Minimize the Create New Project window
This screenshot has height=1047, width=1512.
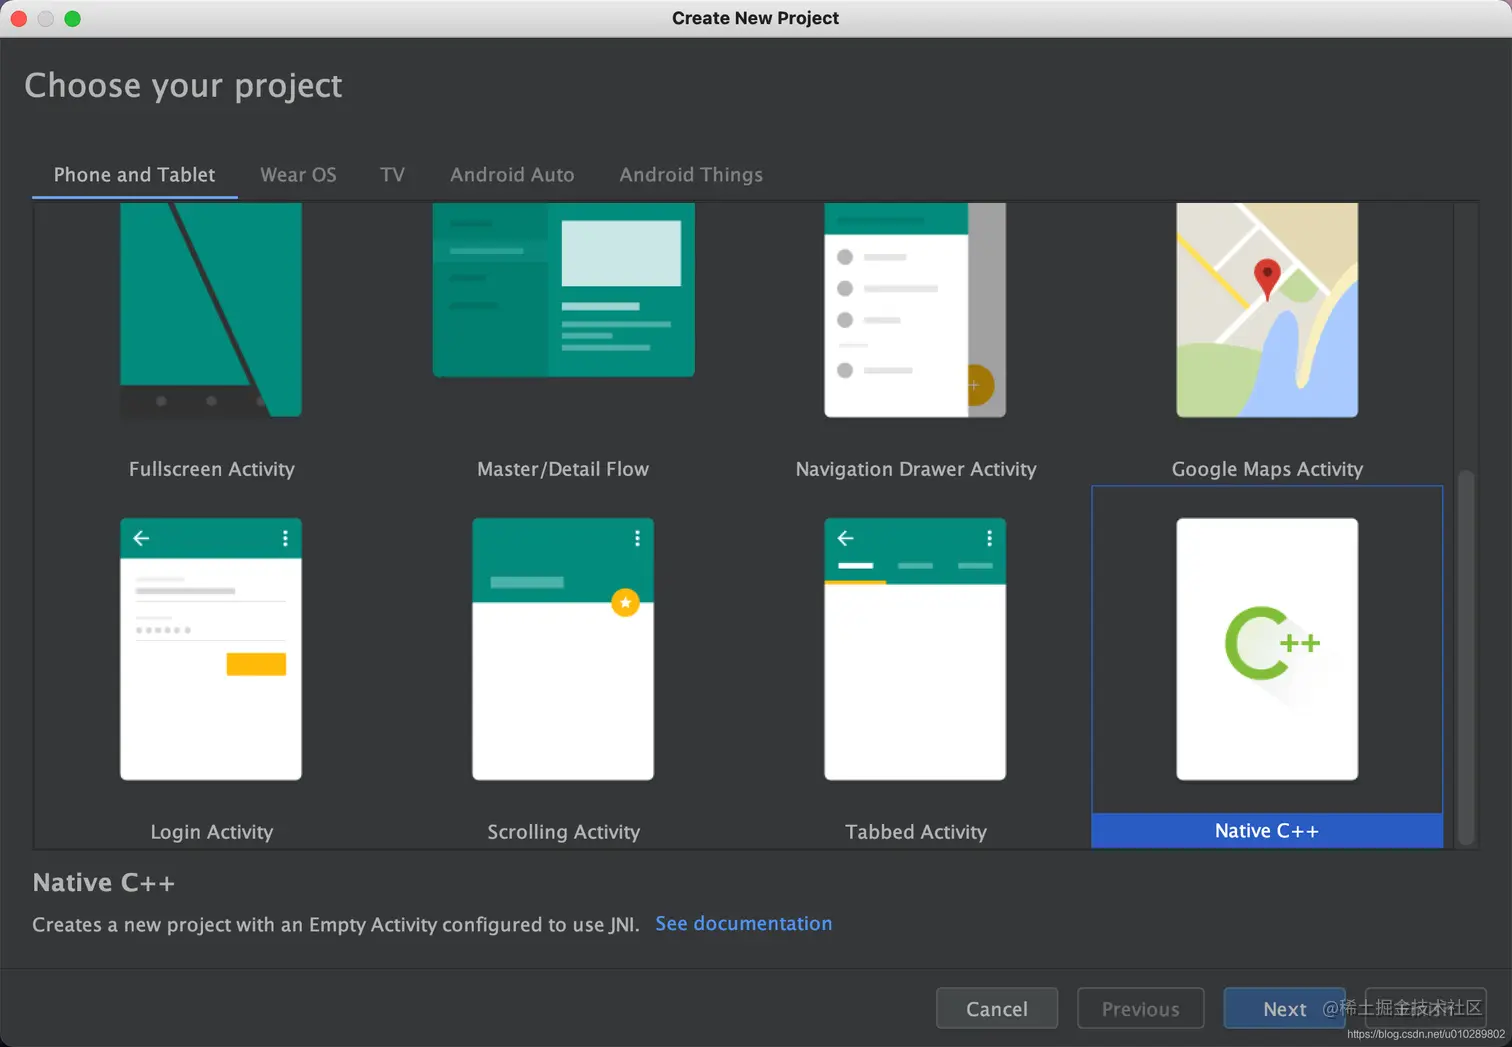coord(46,18)
